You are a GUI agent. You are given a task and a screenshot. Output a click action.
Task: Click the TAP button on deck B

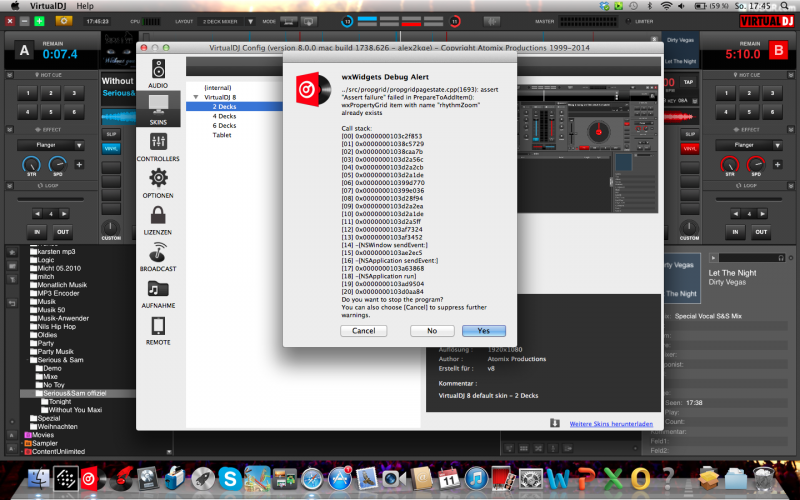point(688,82)
